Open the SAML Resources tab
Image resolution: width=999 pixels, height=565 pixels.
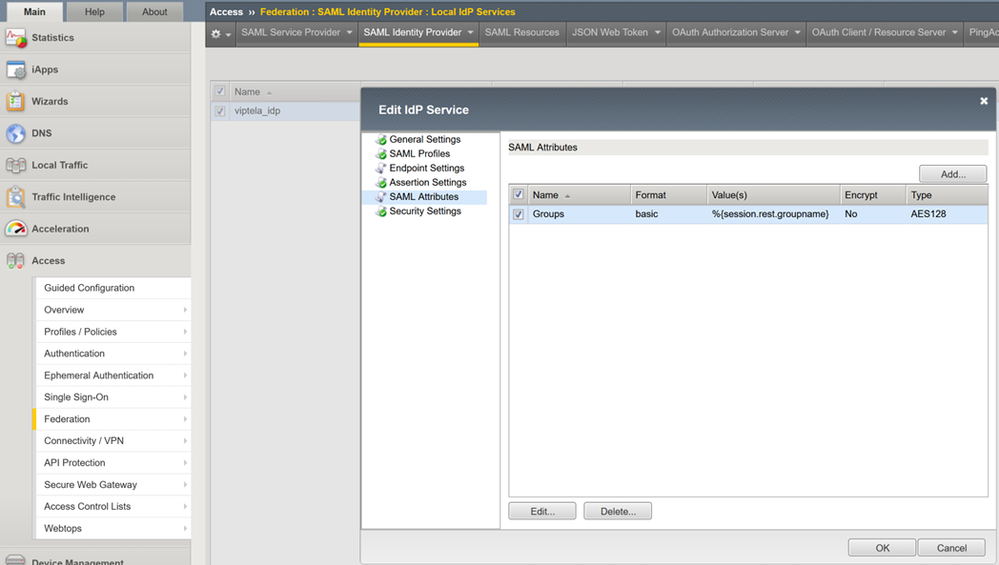pos(522,33)
